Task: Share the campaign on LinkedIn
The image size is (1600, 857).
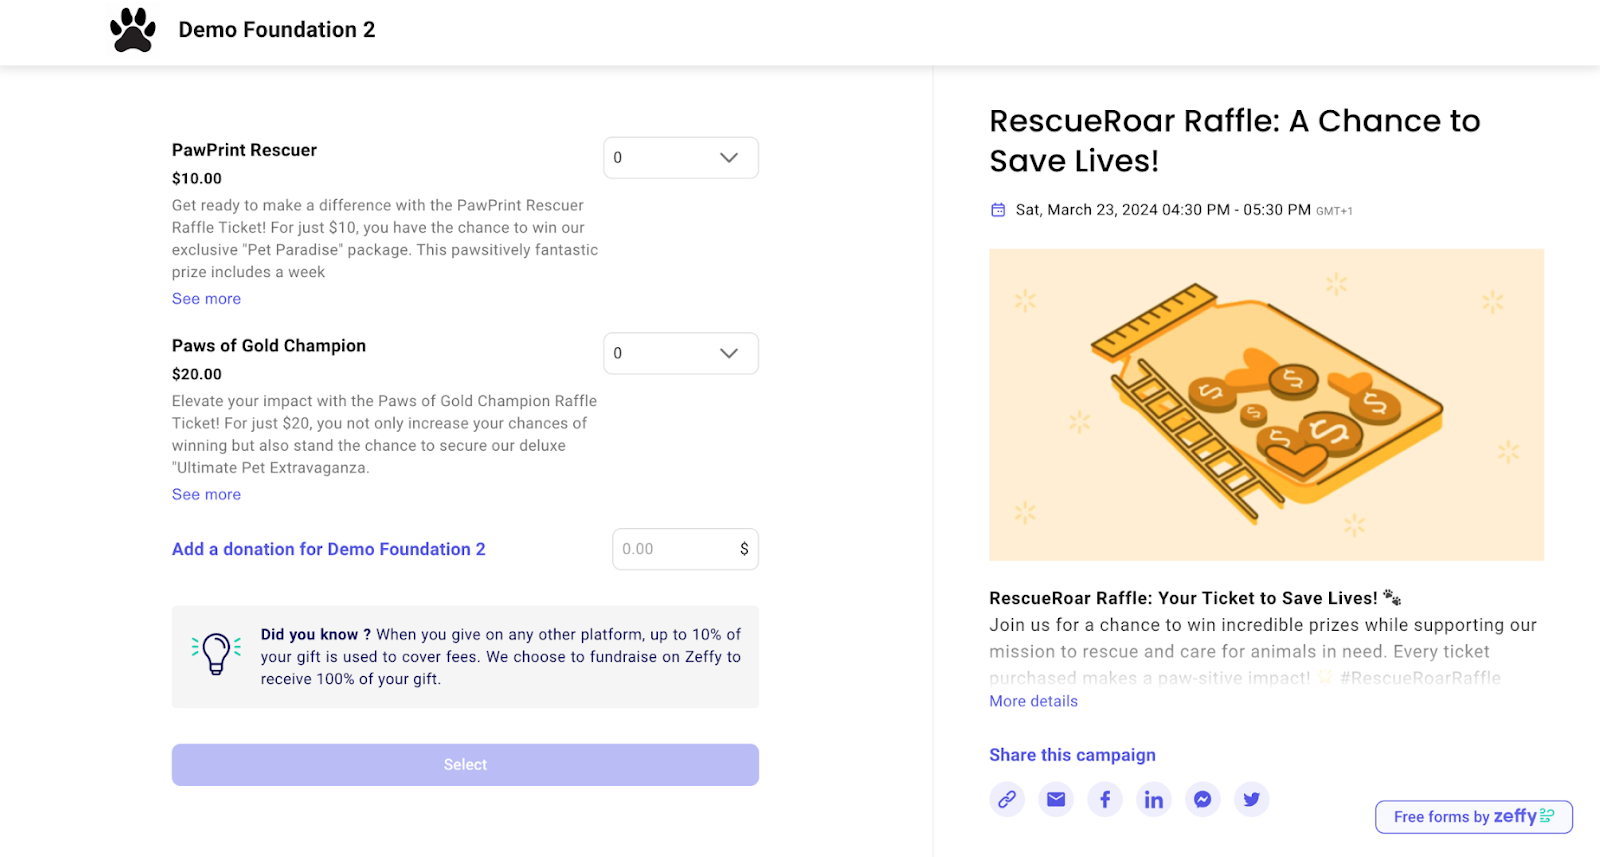Action: pyautogui.click(x=1153, y=799)
